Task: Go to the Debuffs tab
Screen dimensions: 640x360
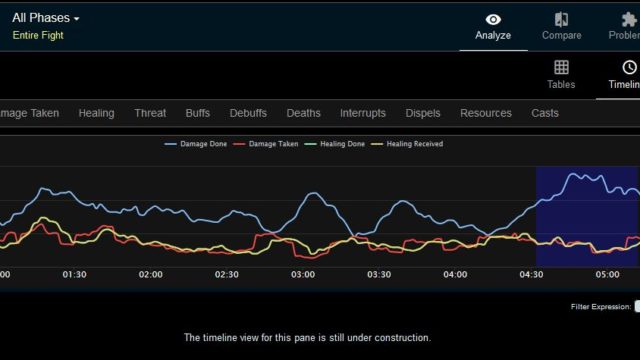Action: [x=248, y=113]
